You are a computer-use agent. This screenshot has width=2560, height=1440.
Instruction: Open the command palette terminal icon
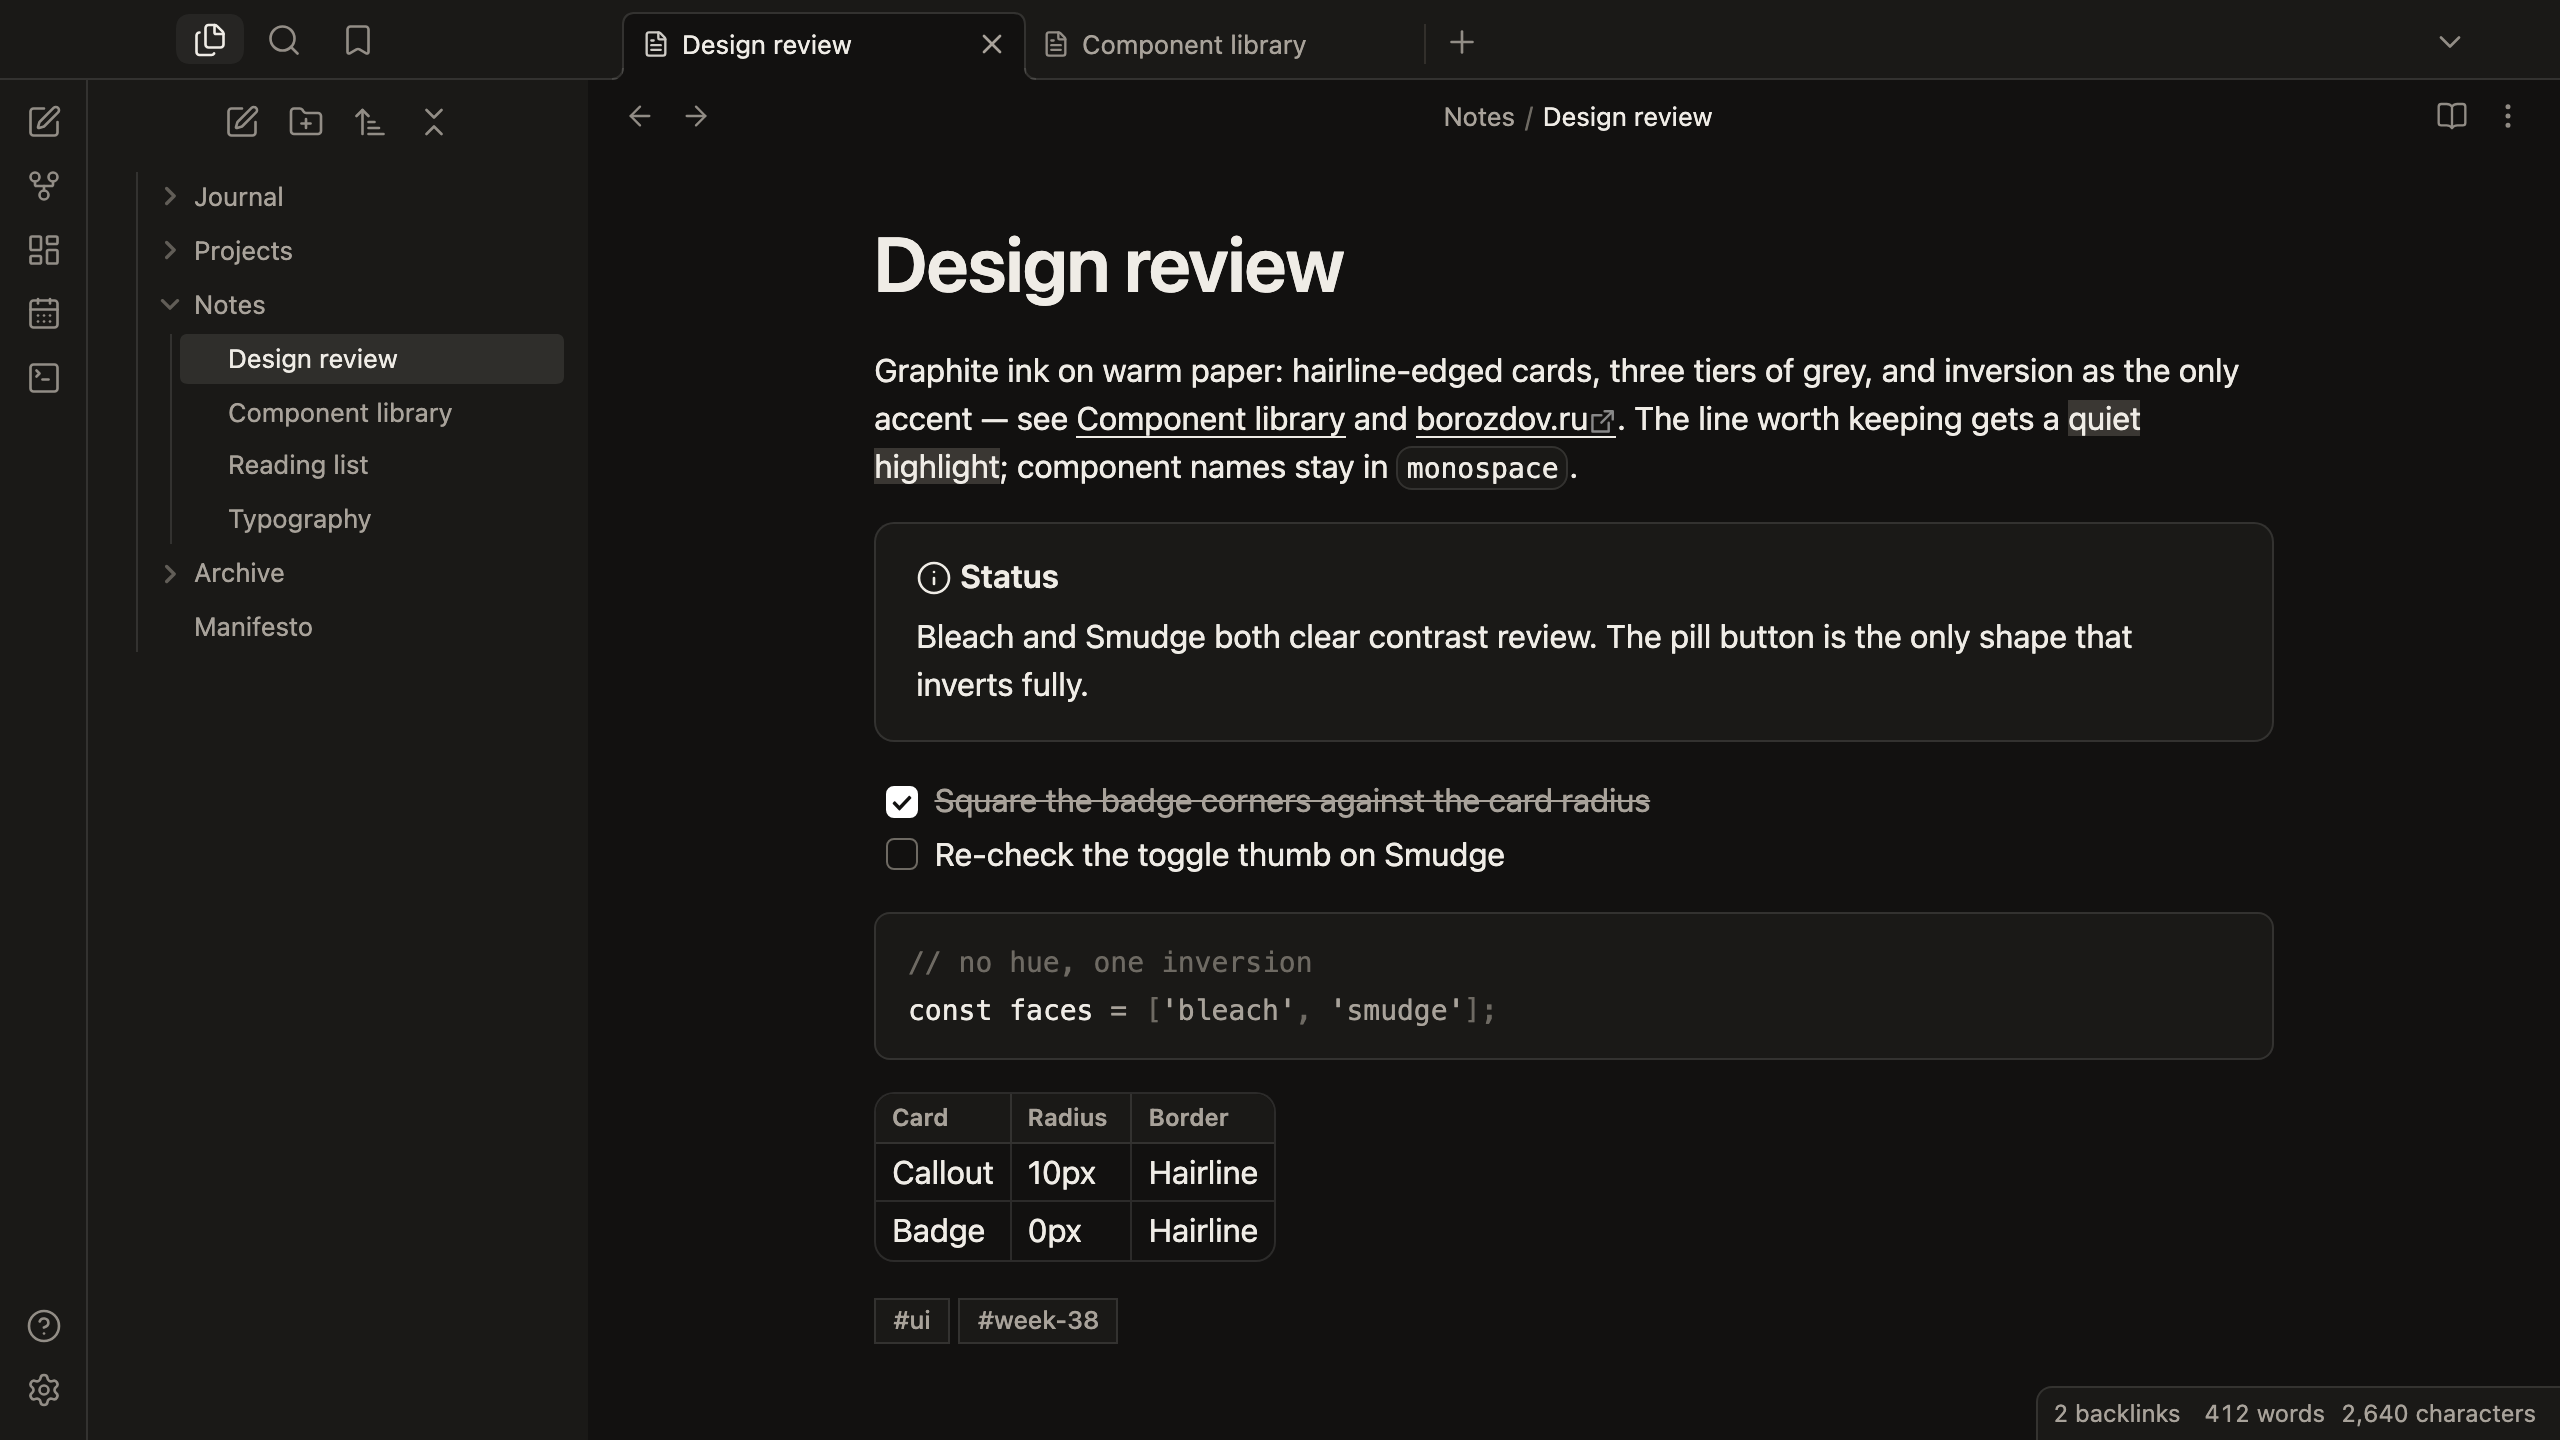[44, 378]
